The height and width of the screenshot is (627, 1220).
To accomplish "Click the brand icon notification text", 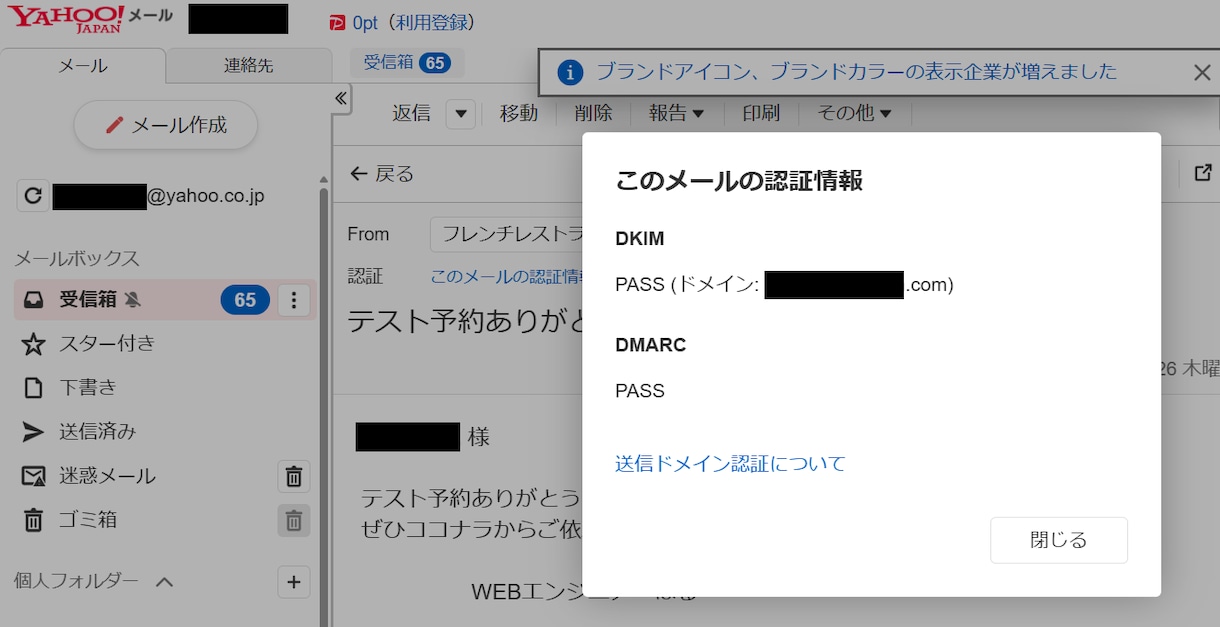I will pos(856,72).
